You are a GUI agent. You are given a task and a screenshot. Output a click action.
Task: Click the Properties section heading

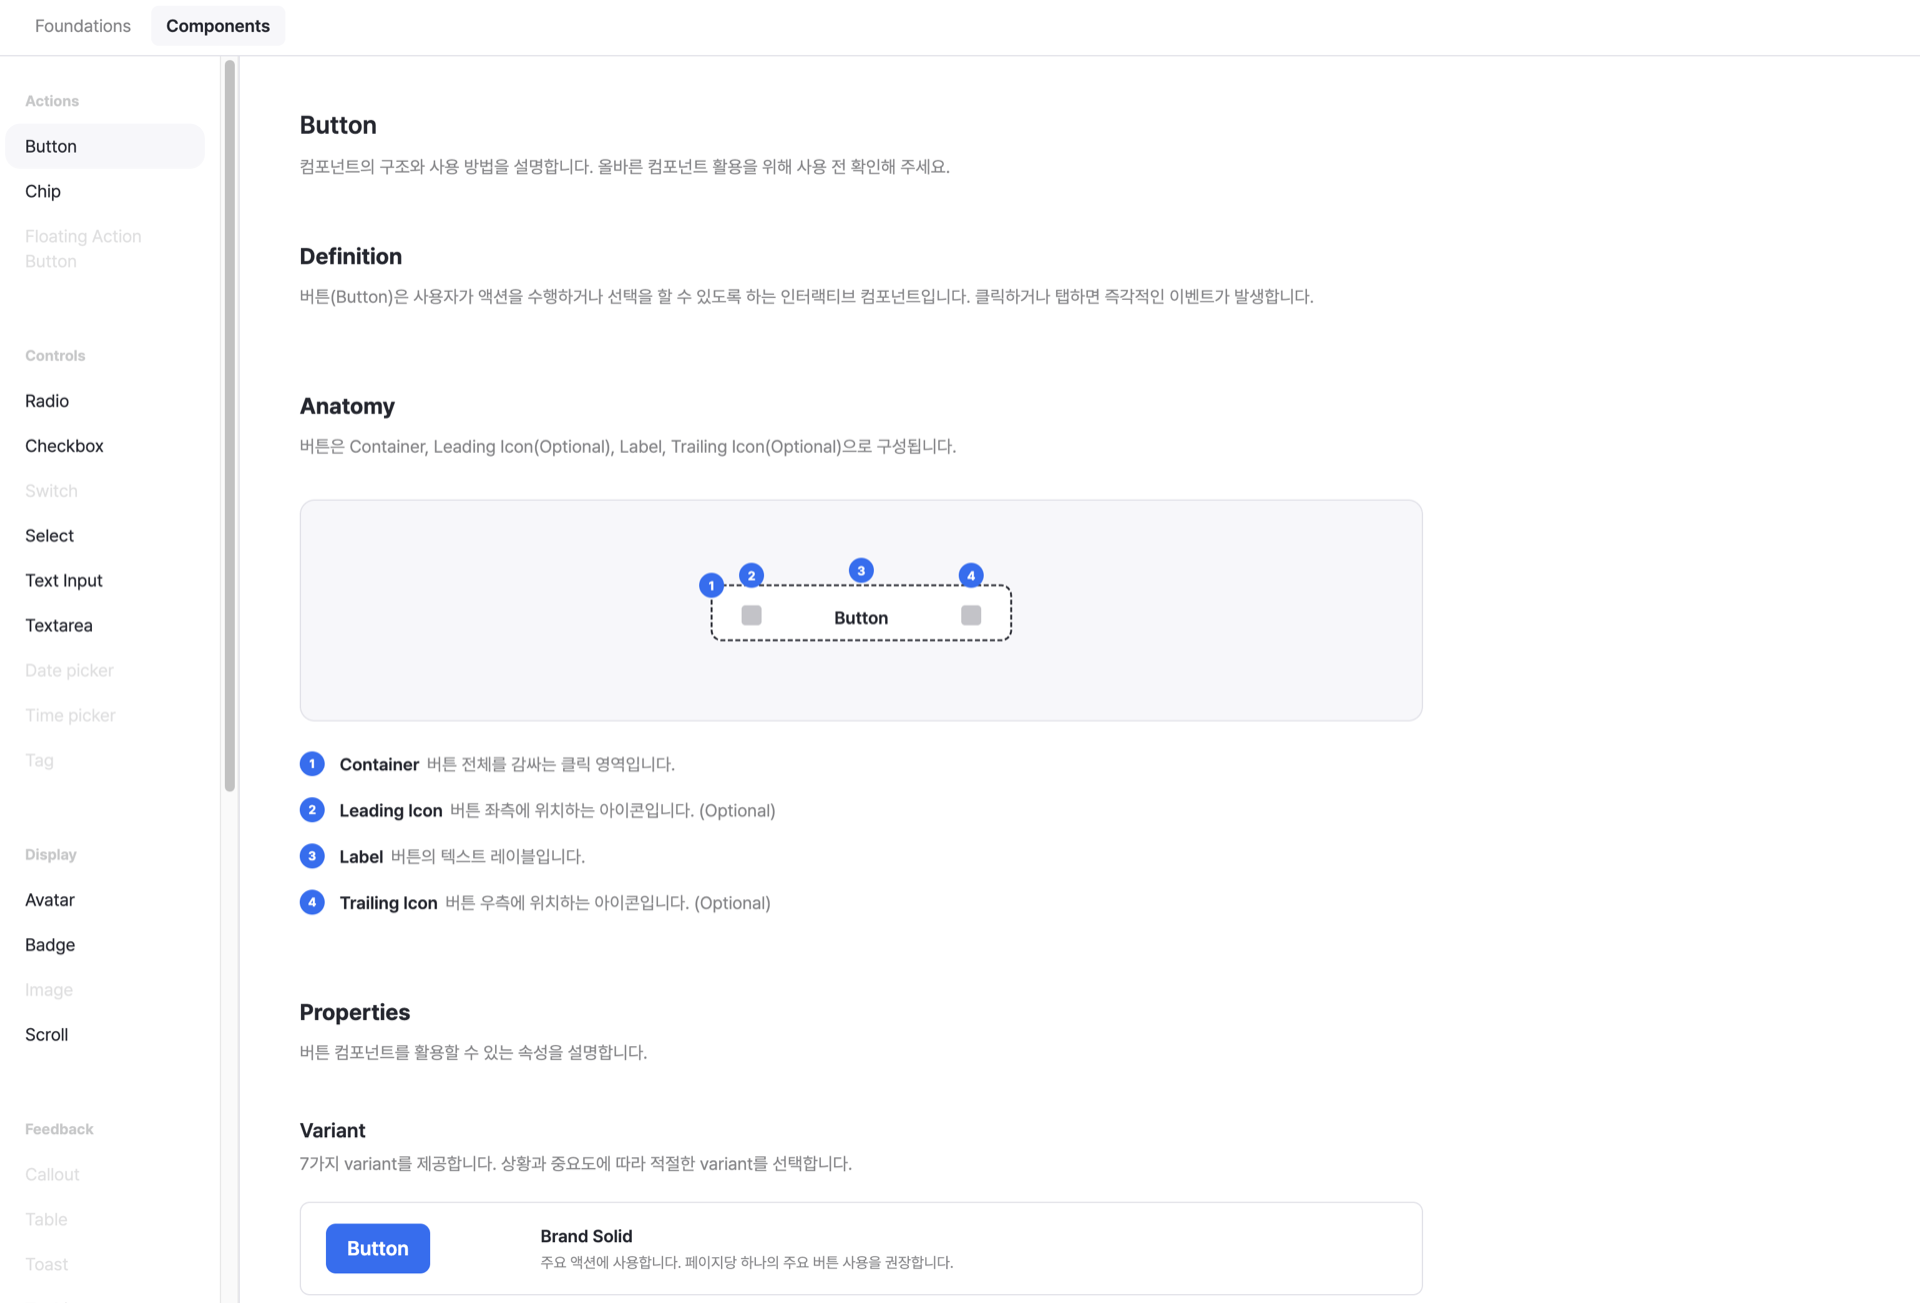(355, 1012)
